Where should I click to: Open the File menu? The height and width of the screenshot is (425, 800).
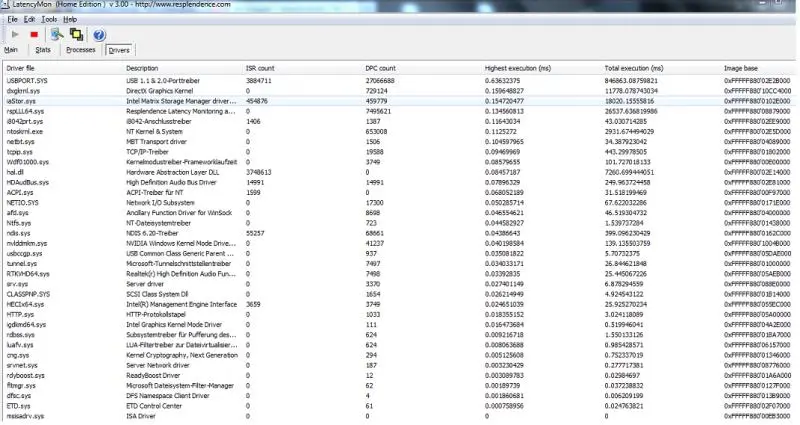[10, 19]
